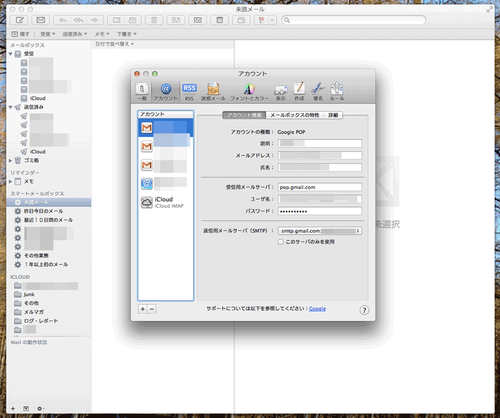Open the 迷惑メール junk mail preferences pane
Viewport: 500px width, 418px height.
[x=213, y=91]
